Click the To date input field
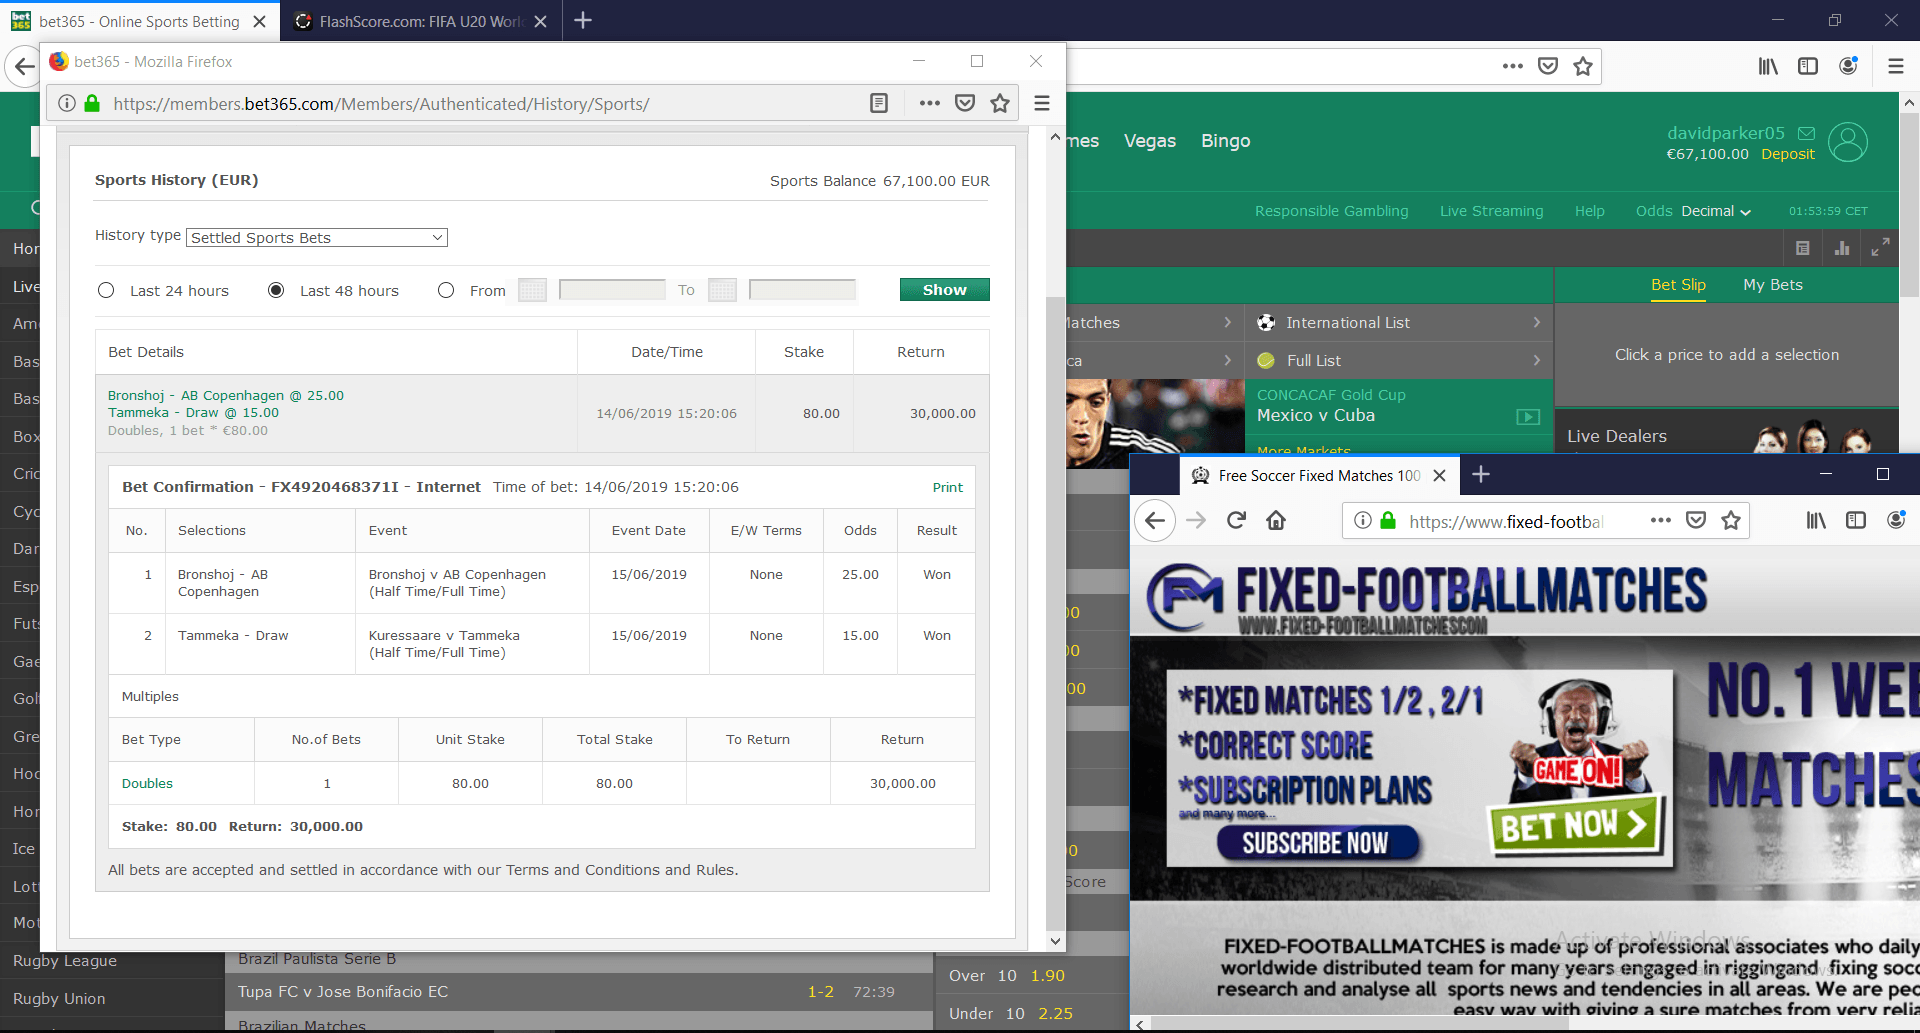 (x=802, y=290)
